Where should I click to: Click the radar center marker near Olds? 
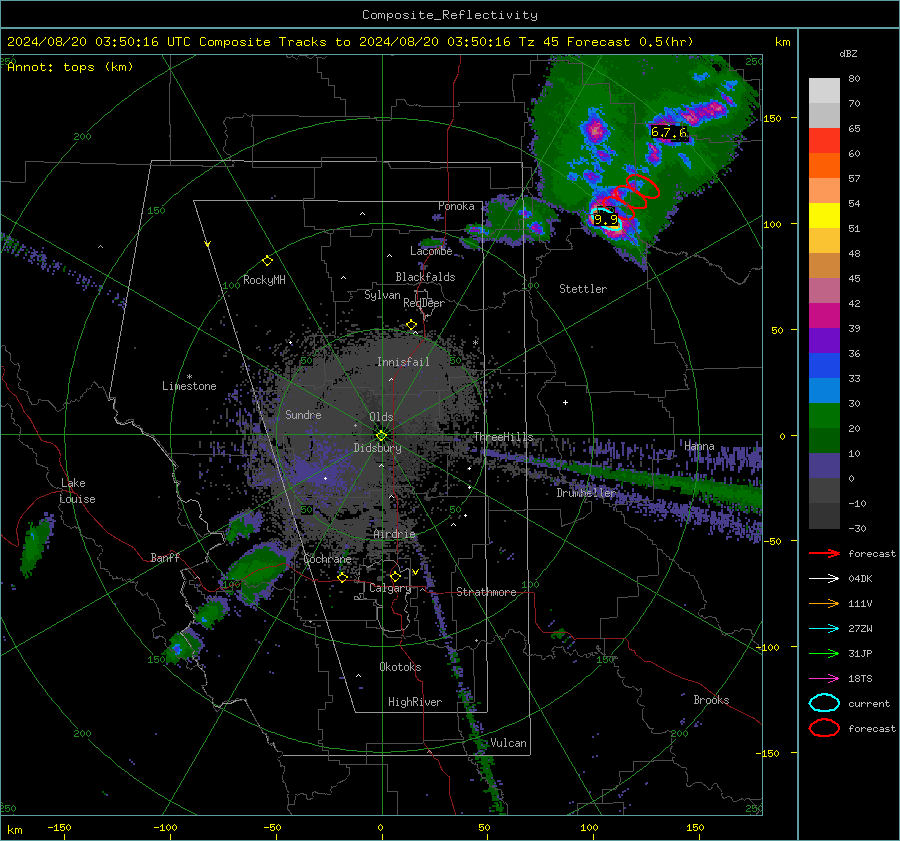[381, 435]
